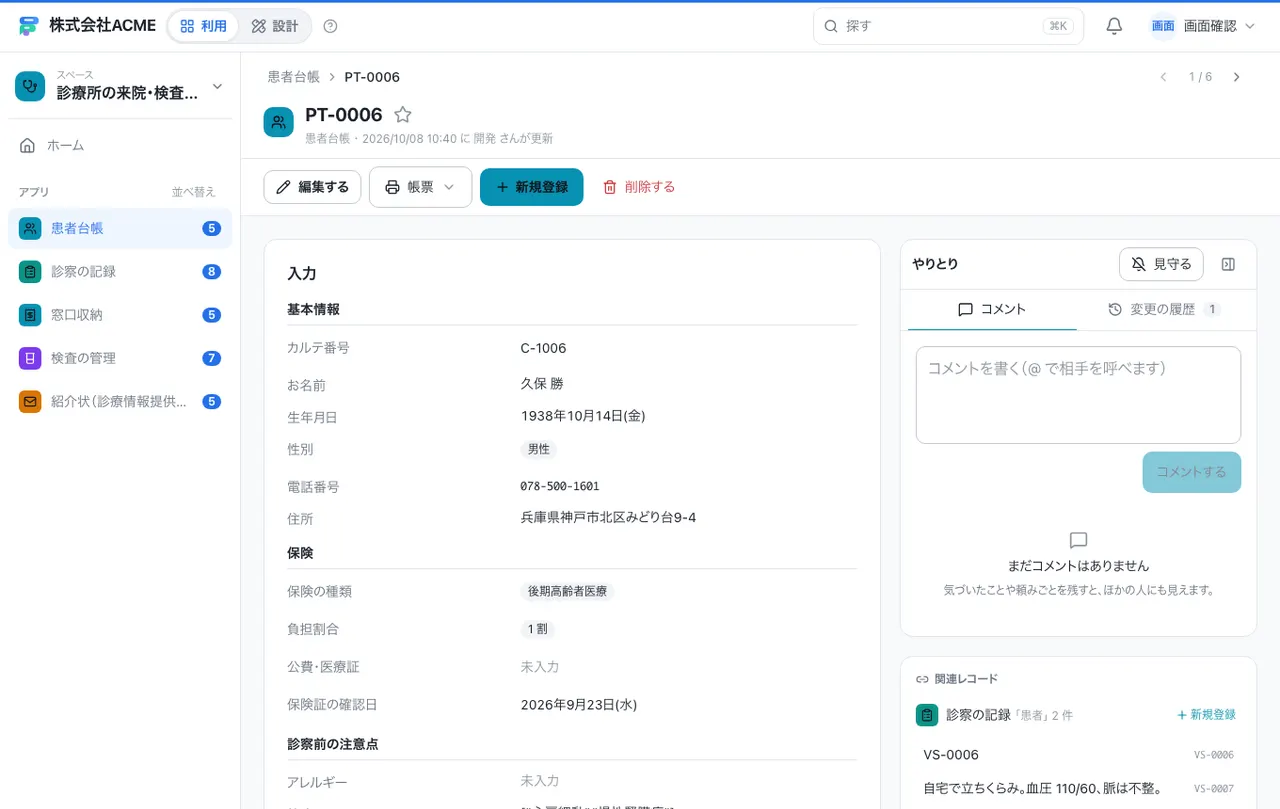Expand the space selector chevron
This screenshot has width=1280, height=809.
click(217, 86)
